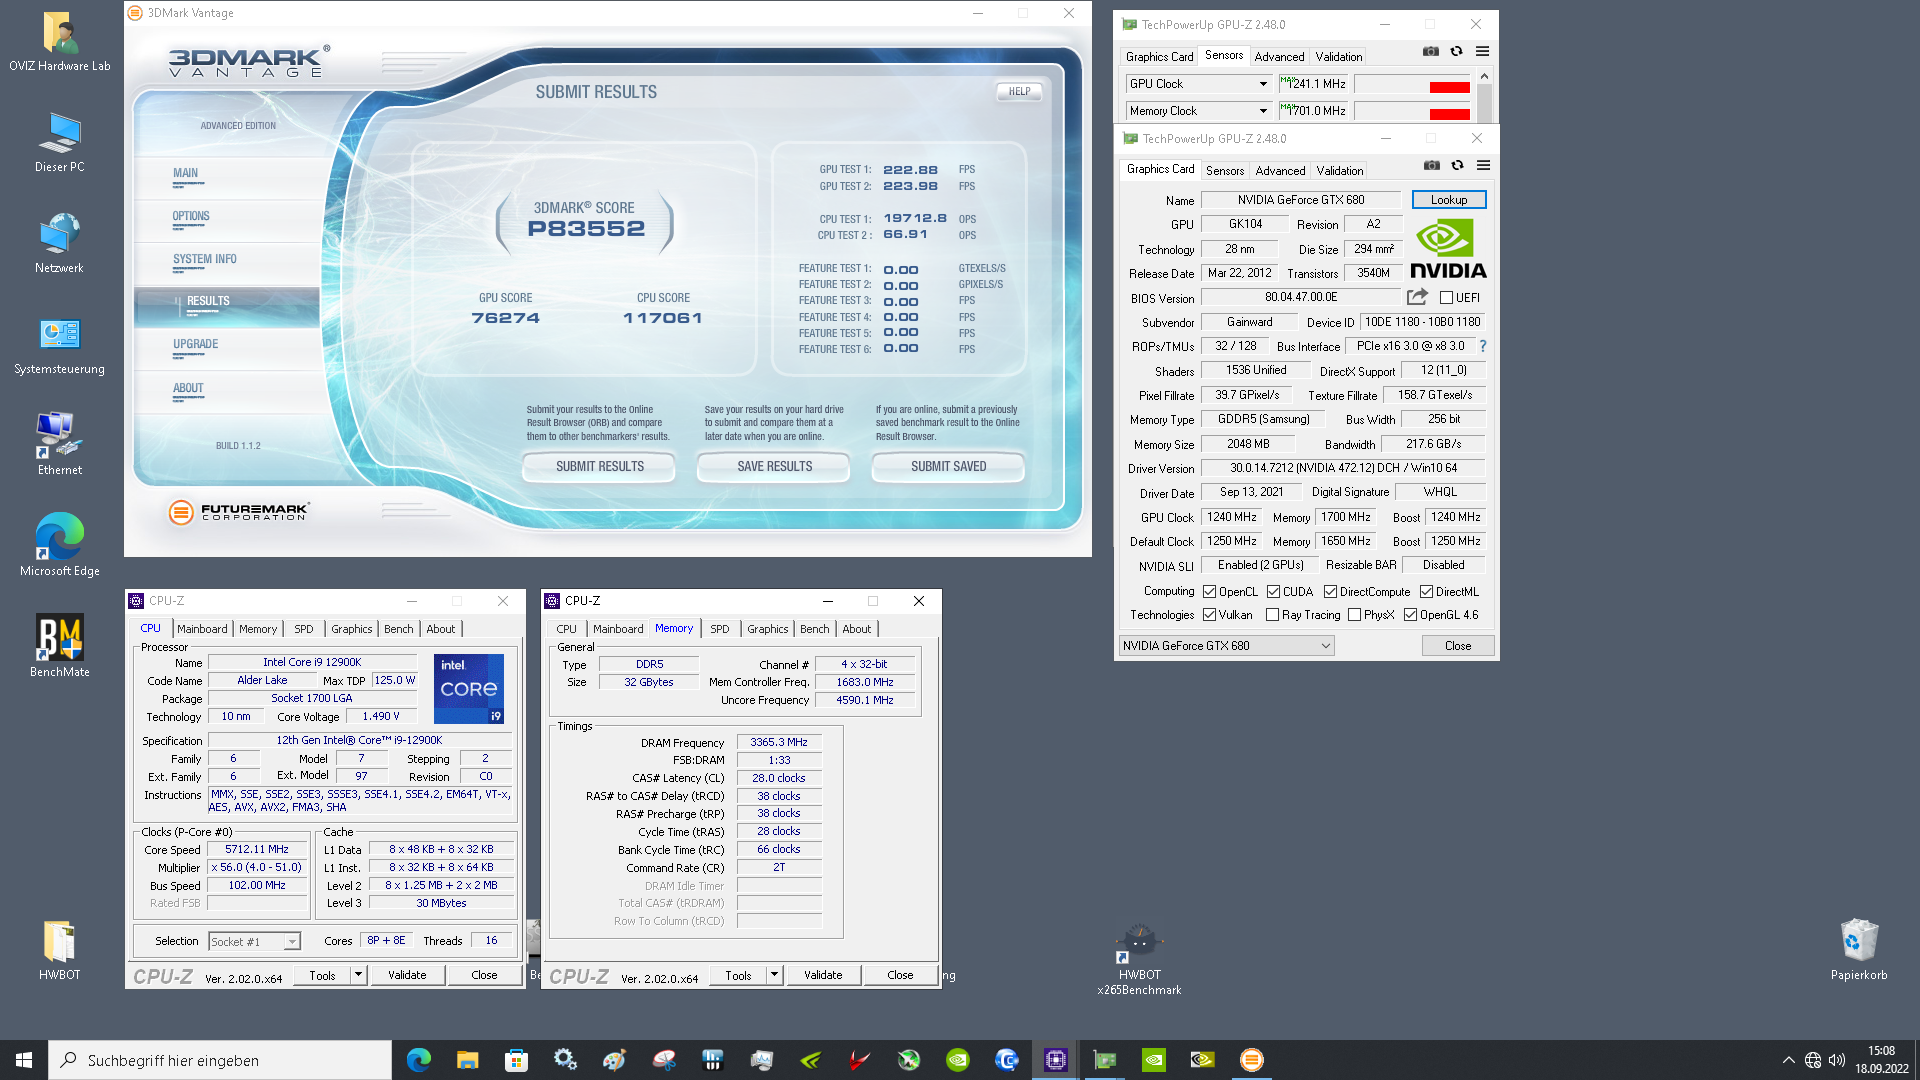The height and width of the screenshot is (1080, 1920).
Task: Click refresh icon in GPU-Z Graphics Card window
Action: tap(1458, 166)
